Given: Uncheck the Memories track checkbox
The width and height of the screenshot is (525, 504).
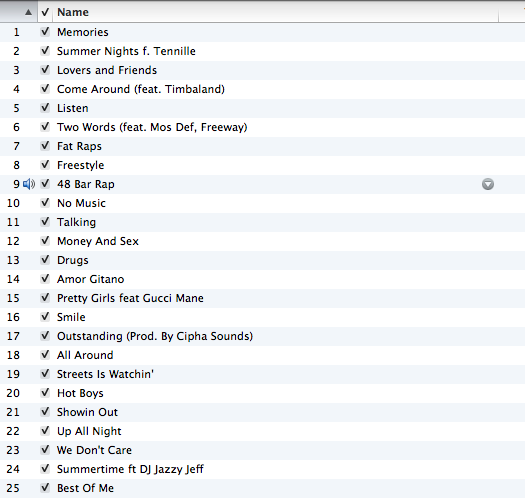Looking at the screenshot, I should click(45, 32).
